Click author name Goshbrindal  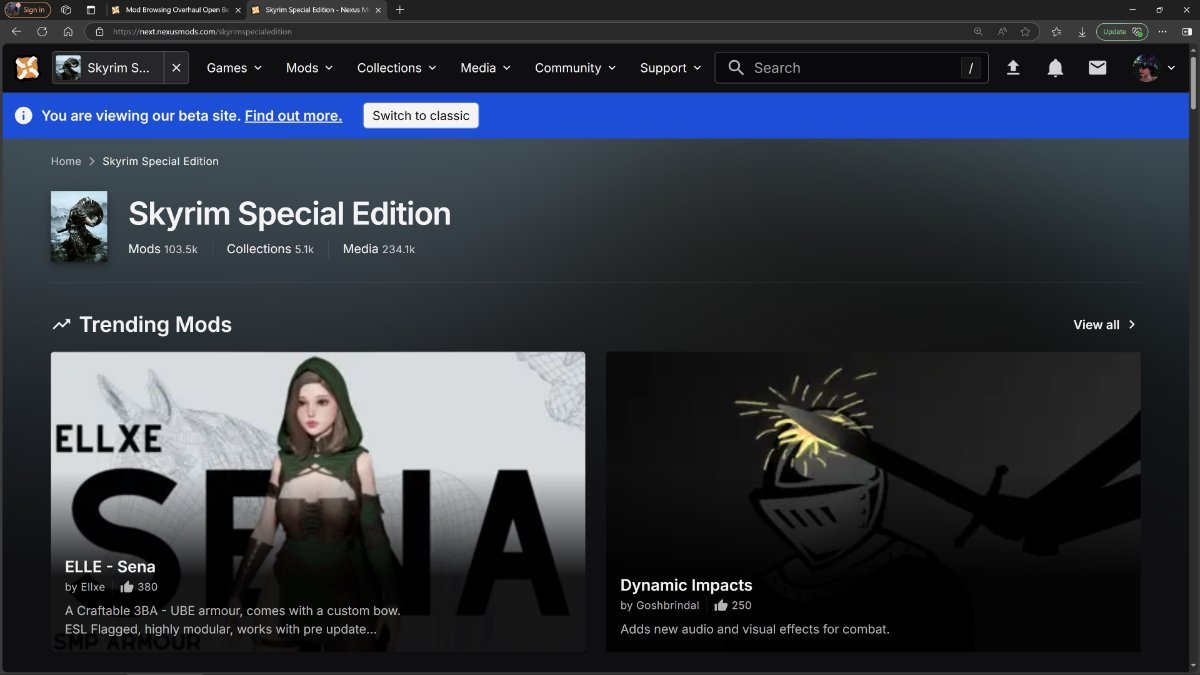(x=668, y=605)
